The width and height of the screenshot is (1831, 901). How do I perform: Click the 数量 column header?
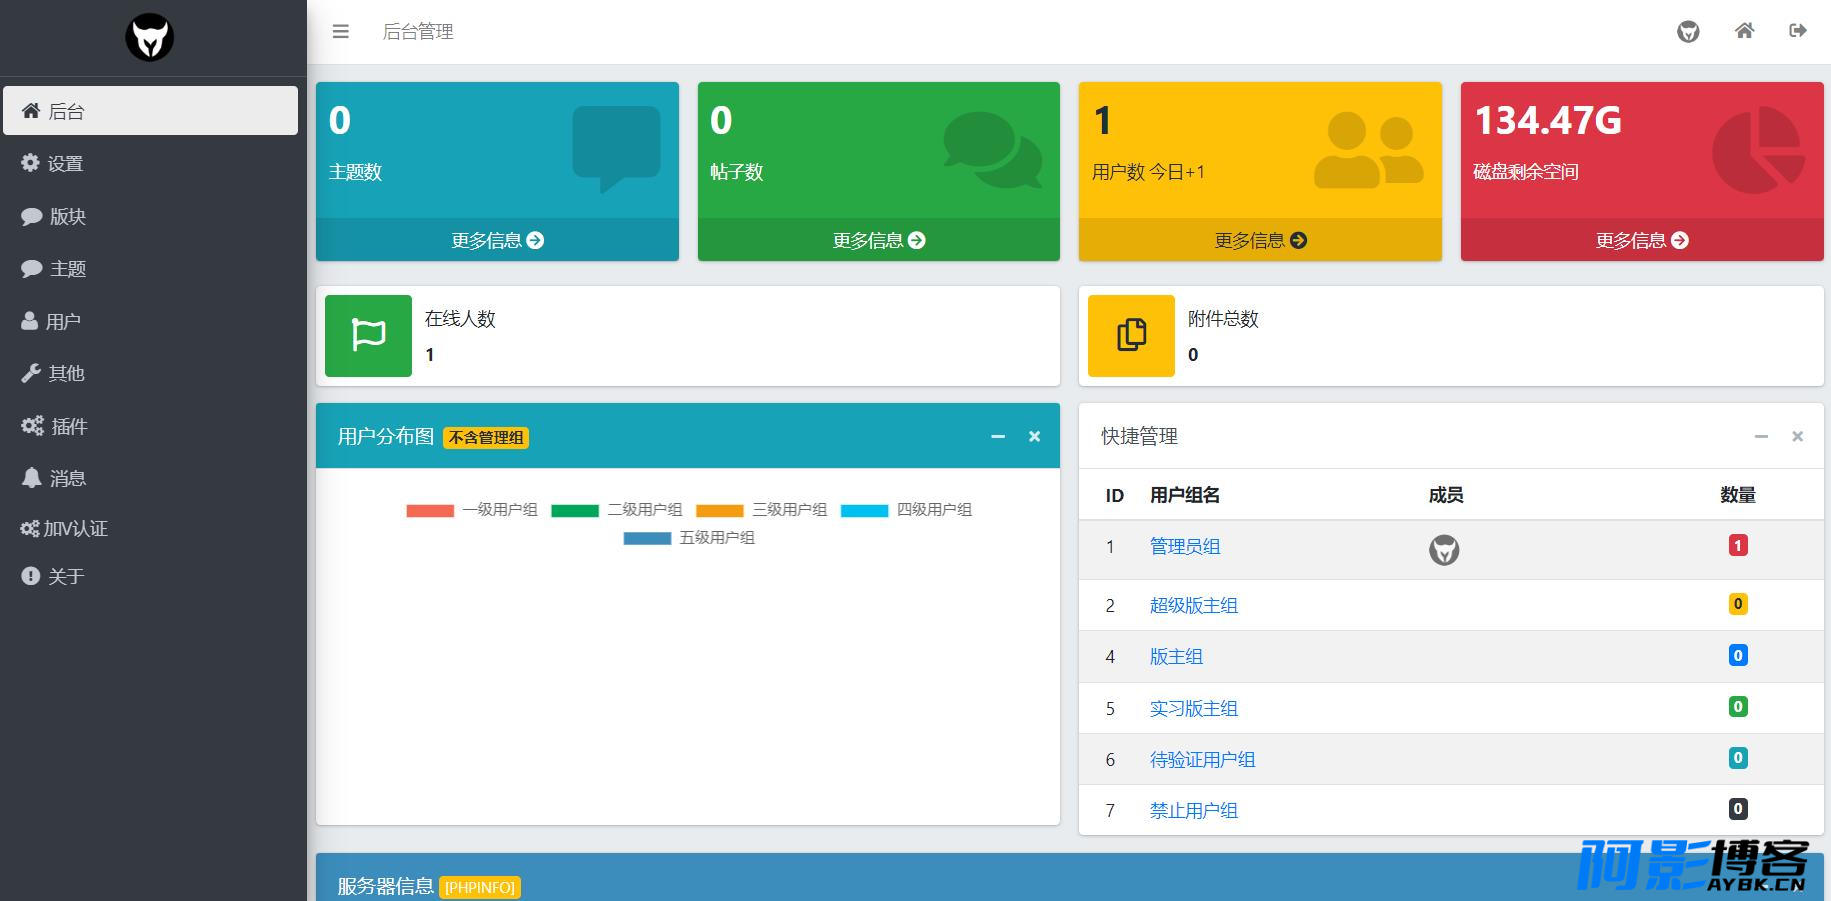1738,495
